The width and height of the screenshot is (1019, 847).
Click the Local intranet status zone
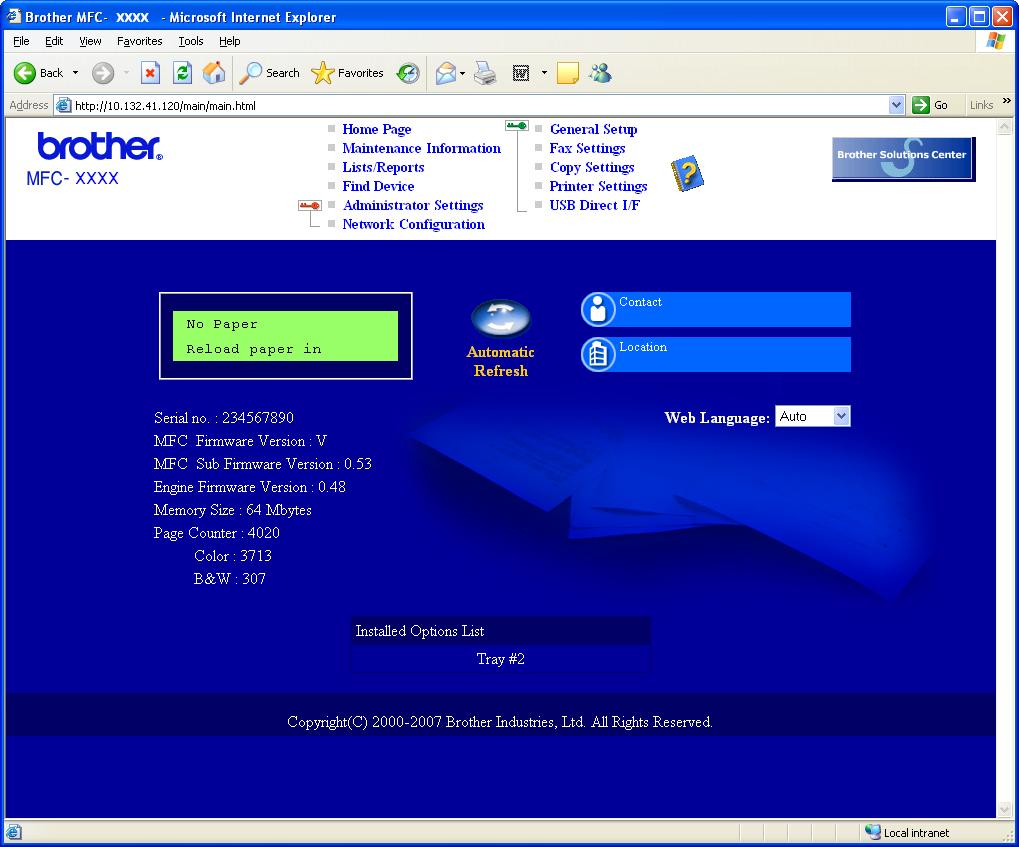907,833
